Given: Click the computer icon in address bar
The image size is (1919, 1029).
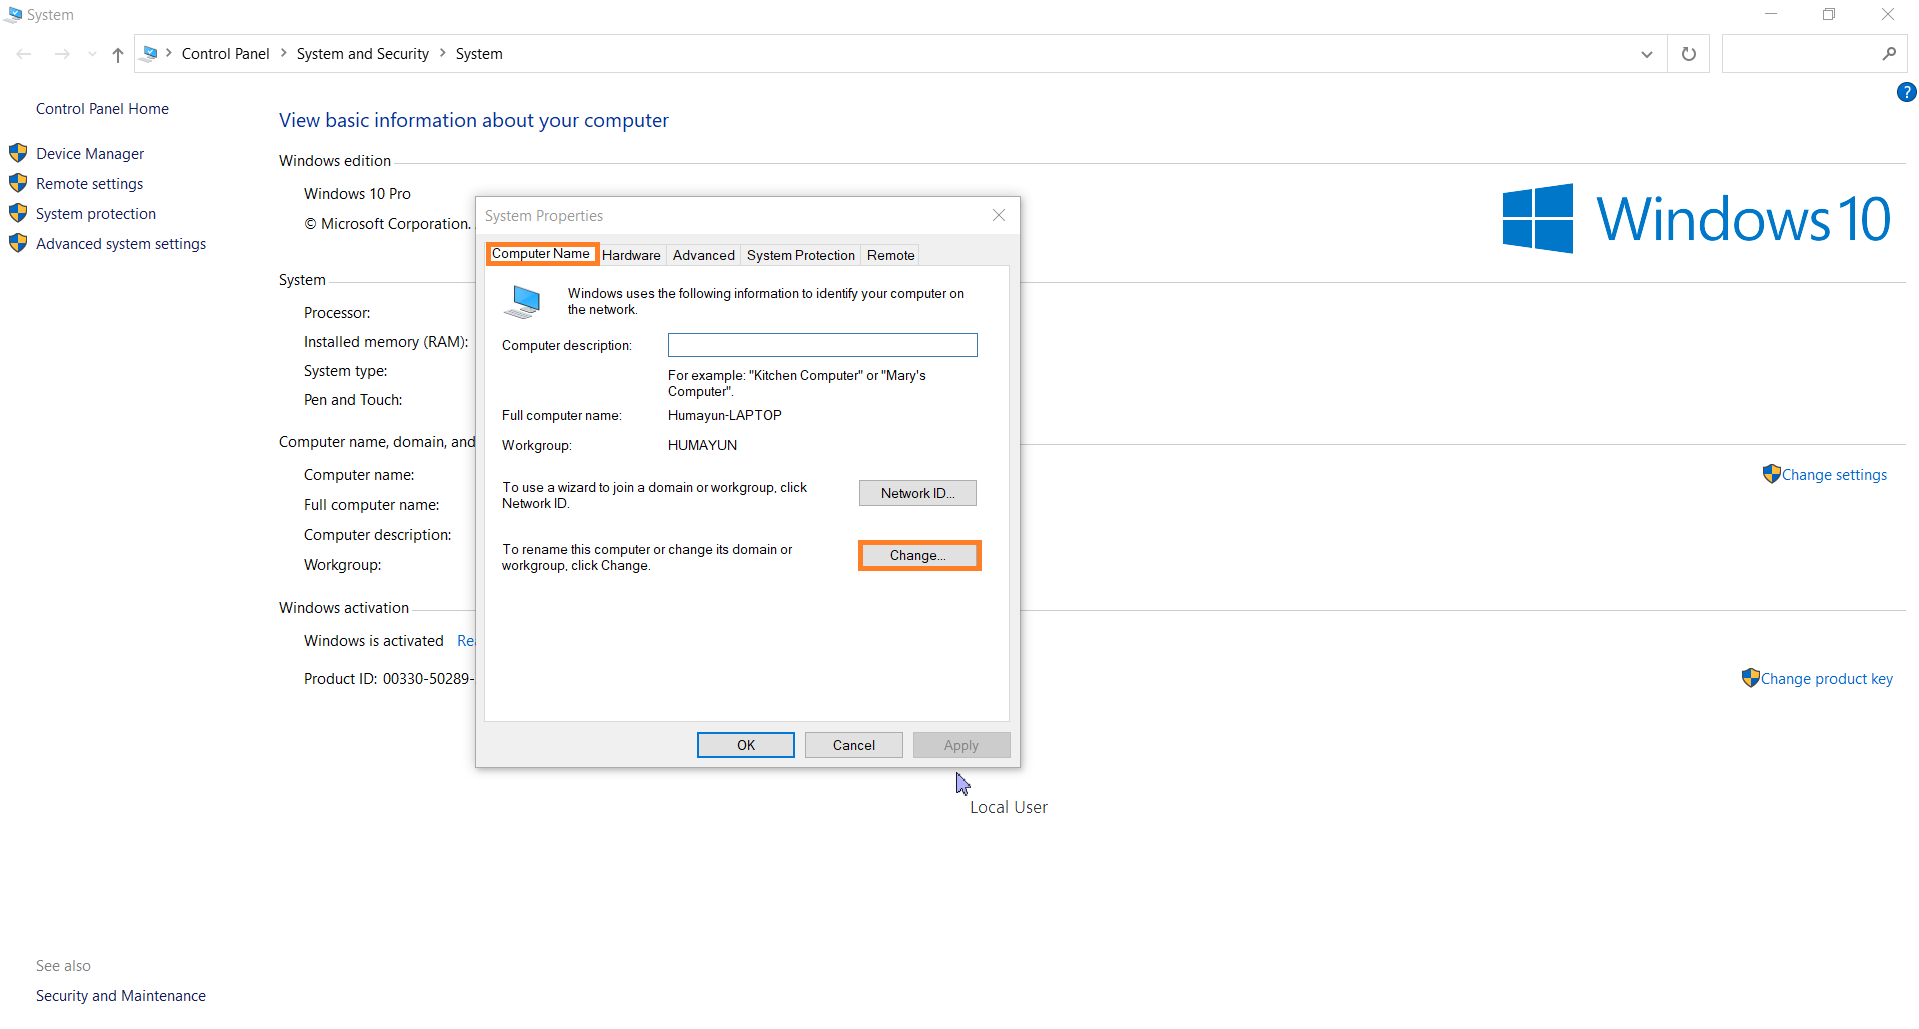Looking at the screenshot, I should [x=150, y=53].
